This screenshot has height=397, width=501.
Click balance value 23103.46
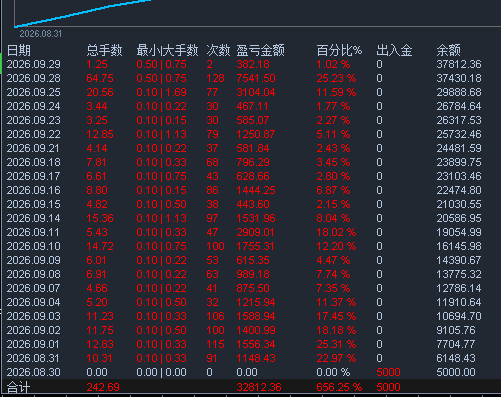(459, 176)
